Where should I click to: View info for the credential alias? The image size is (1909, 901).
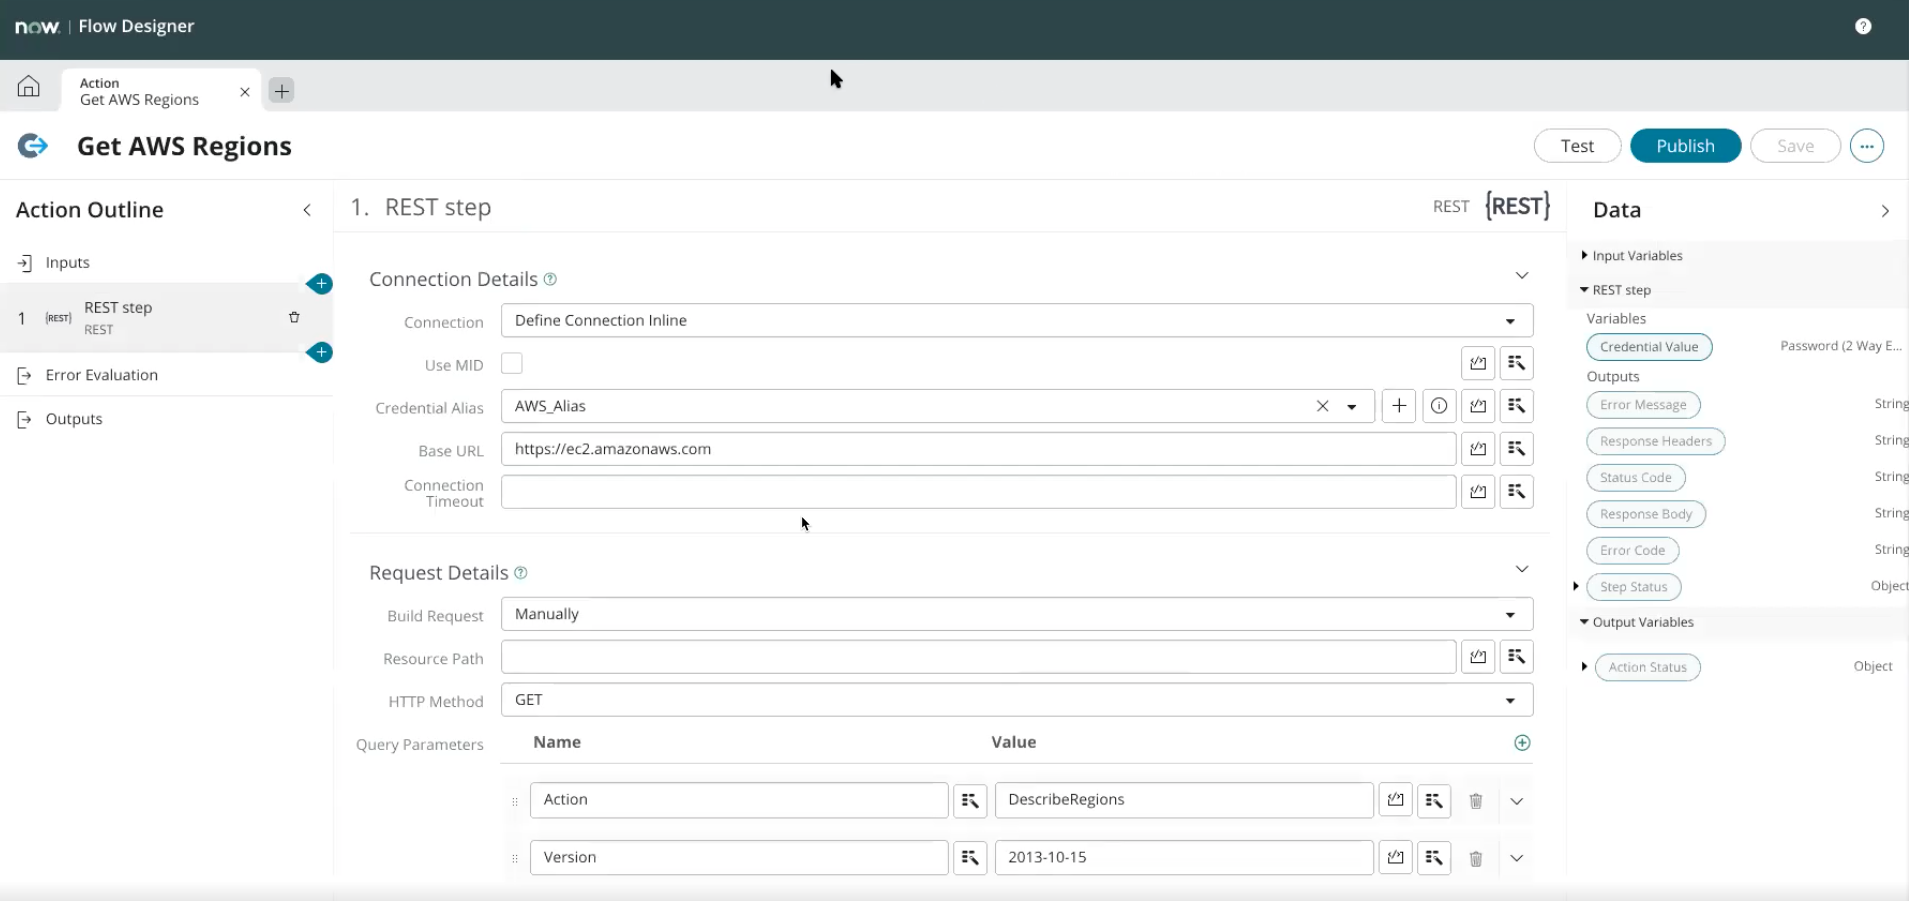[1439, 406]
